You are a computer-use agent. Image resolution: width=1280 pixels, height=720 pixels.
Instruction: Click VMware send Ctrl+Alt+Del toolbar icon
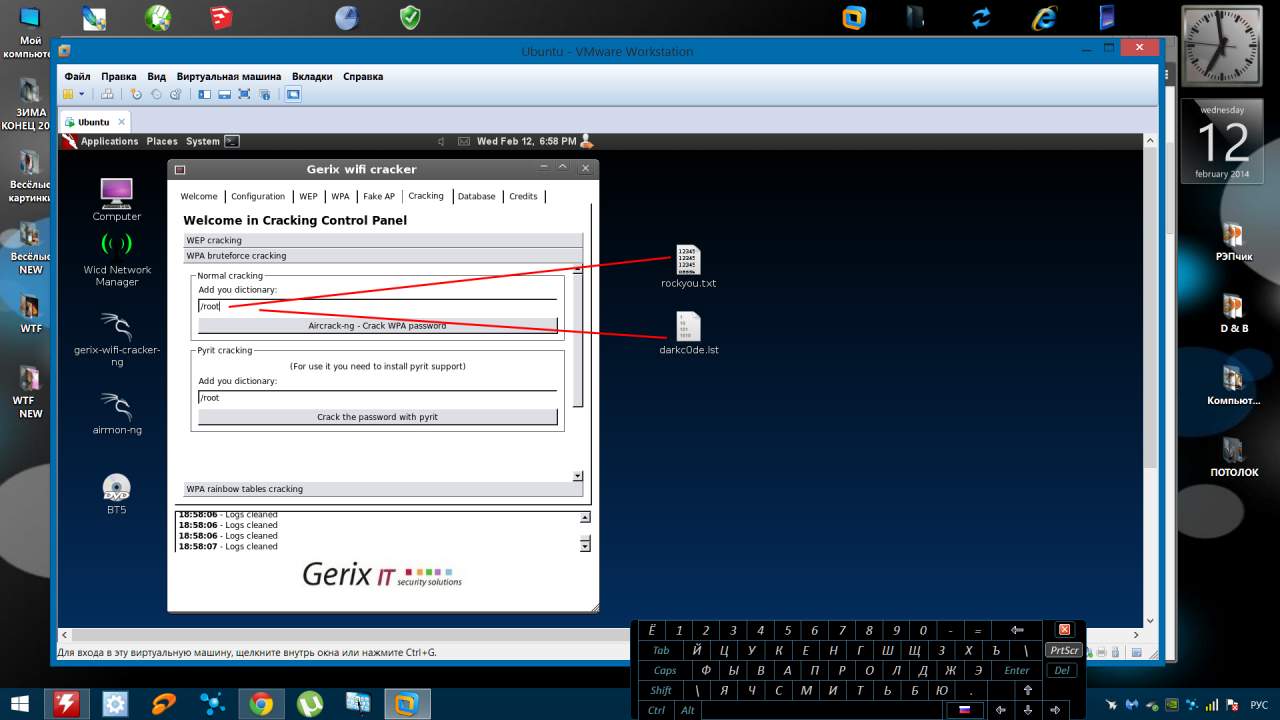coord(108,94)
